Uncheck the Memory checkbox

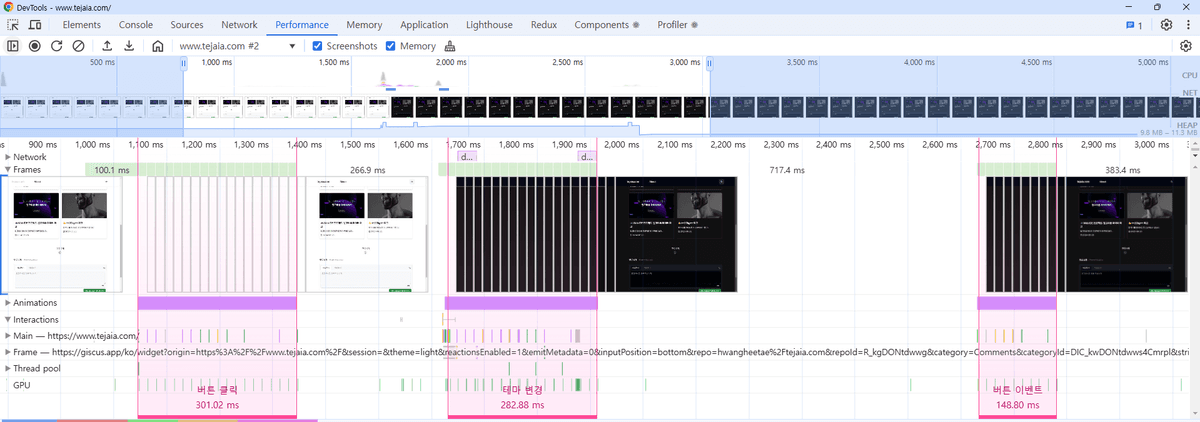[x=391, y=46]
